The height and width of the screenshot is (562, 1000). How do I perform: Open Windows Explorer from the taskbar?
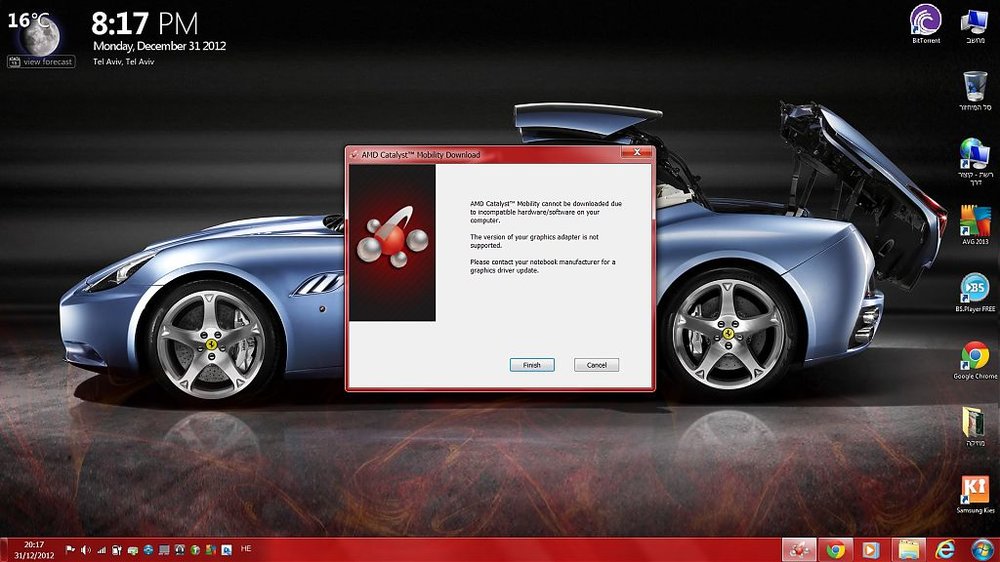[908, 550]
